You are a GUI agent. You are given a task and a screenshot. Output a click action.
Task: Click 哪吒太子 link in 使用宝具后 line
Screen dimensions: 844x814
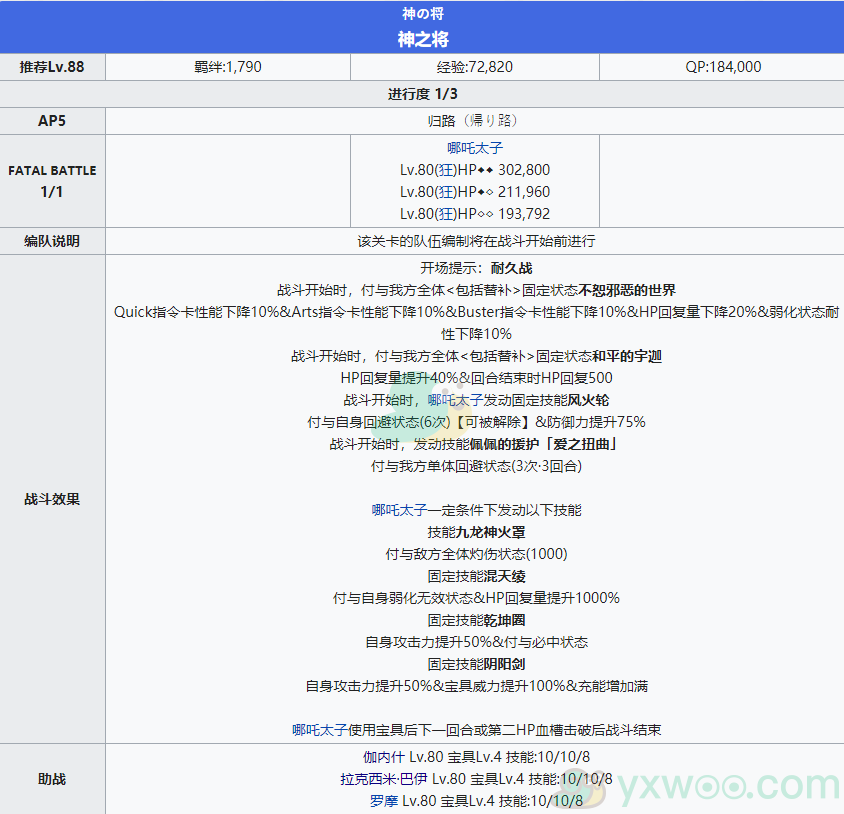pos(320,730)
